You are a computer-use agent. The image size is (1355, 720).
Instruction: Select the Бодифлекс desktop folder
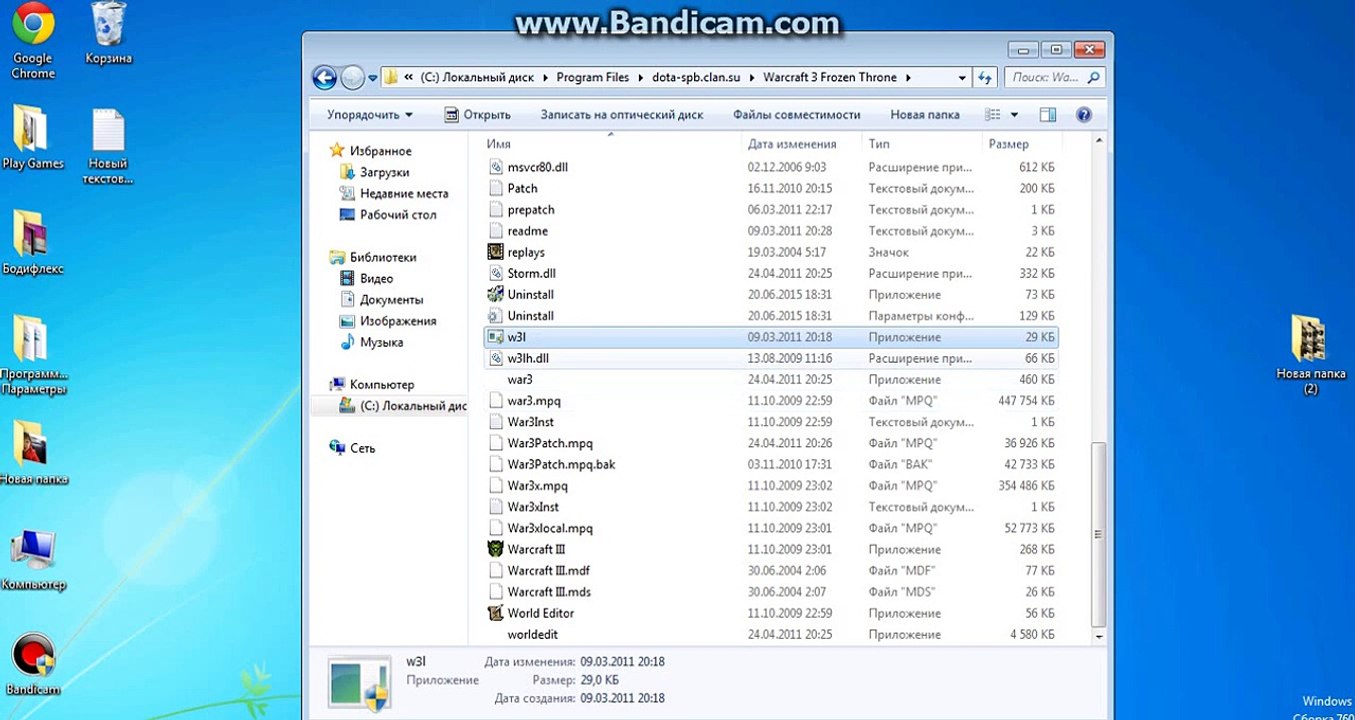point(33,244)
